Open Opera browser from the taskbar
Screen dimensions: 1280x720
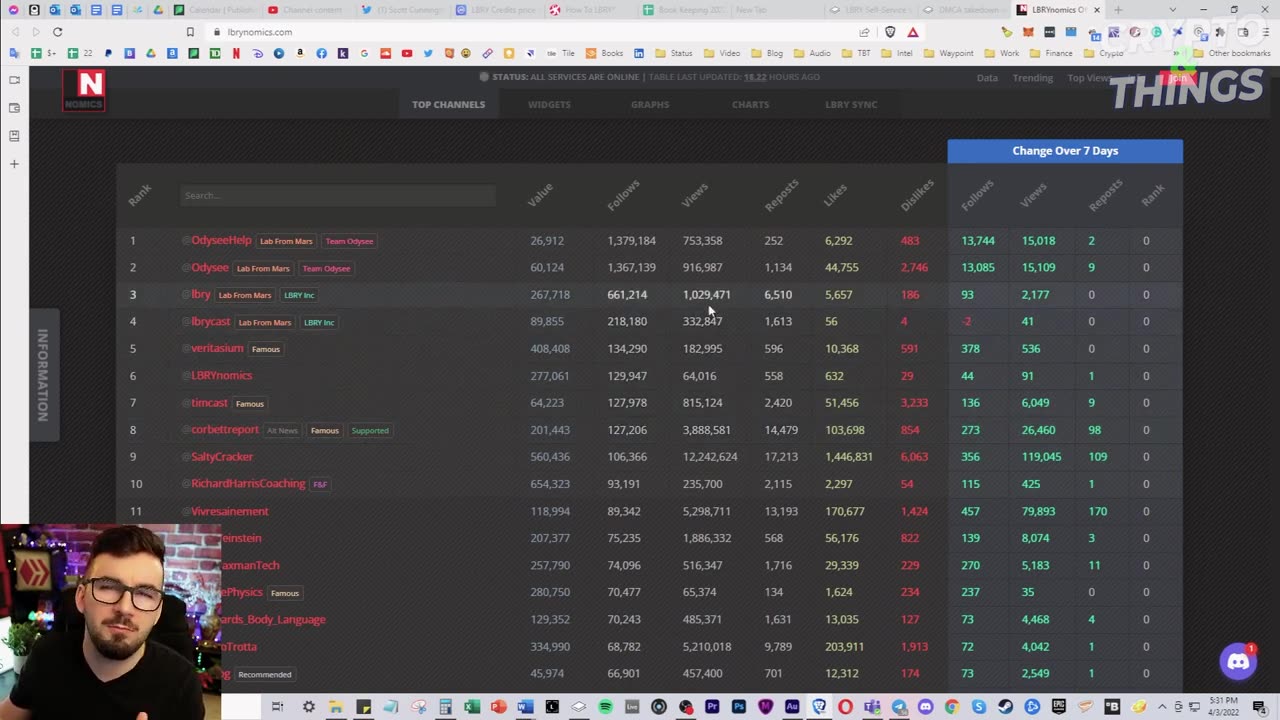[x=846, y=707]
